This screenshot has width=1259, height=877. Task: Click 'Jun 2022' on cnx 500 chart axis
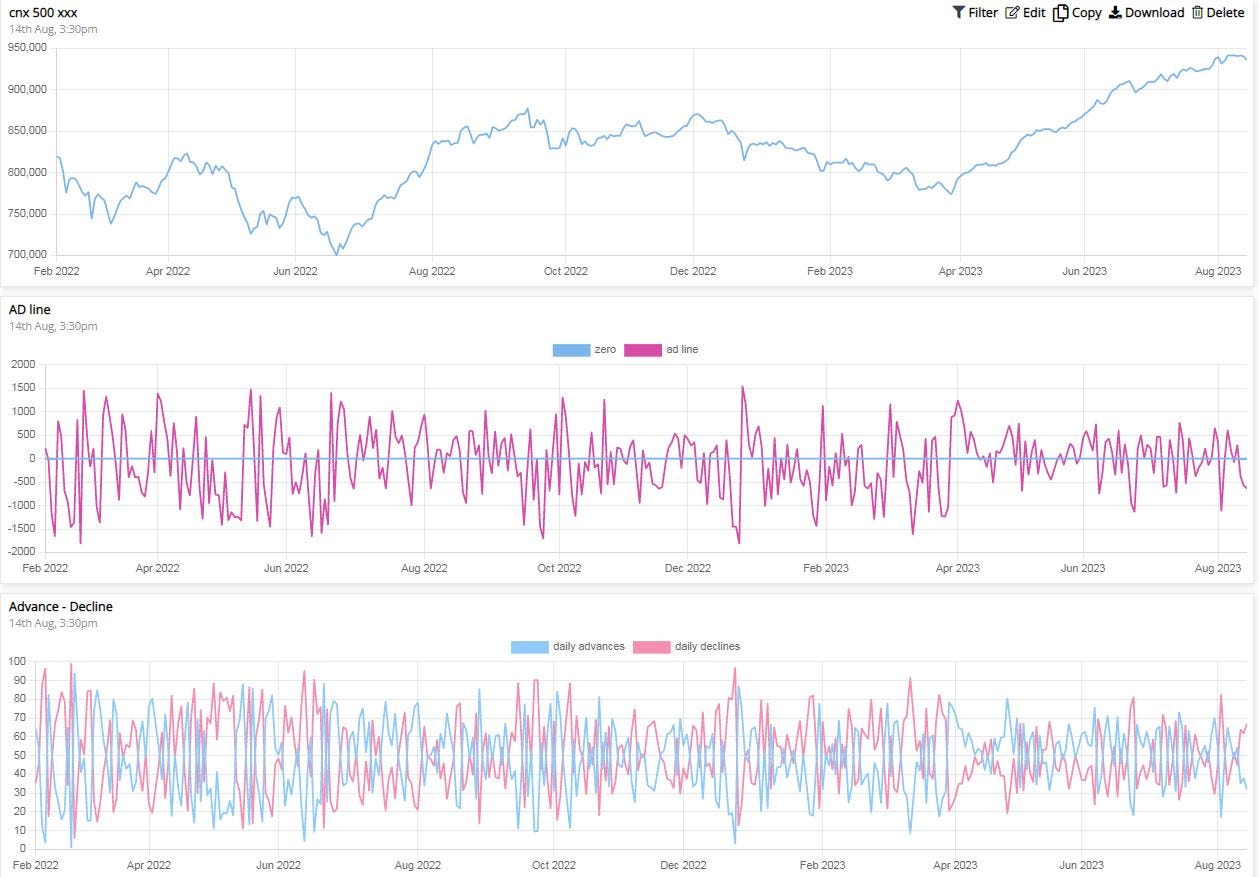(x=295, y=271)
